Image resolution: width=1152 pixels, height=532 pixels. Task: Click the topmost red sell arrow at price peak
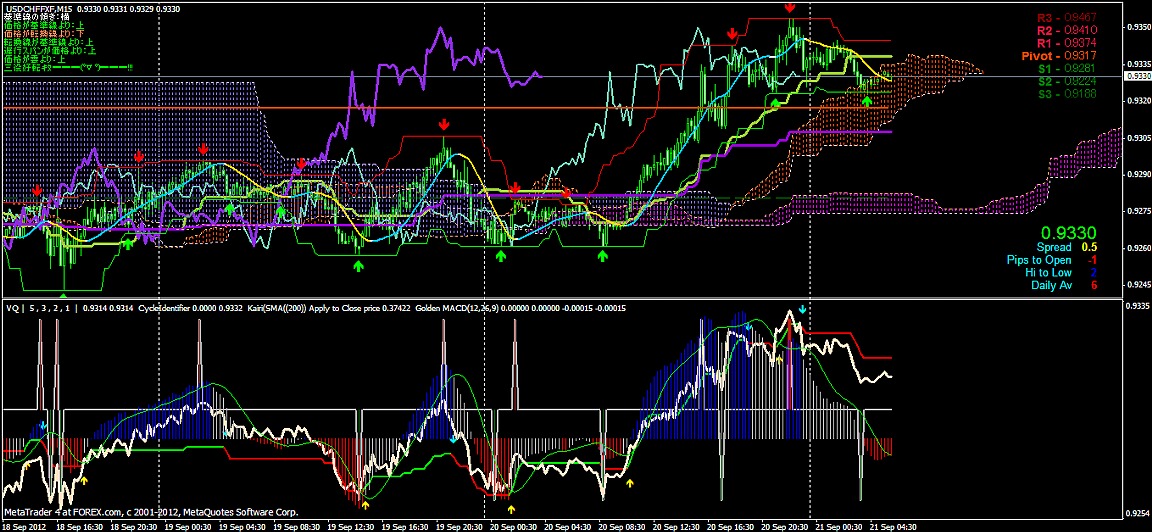pyautogui.click(x=790, y=7)
